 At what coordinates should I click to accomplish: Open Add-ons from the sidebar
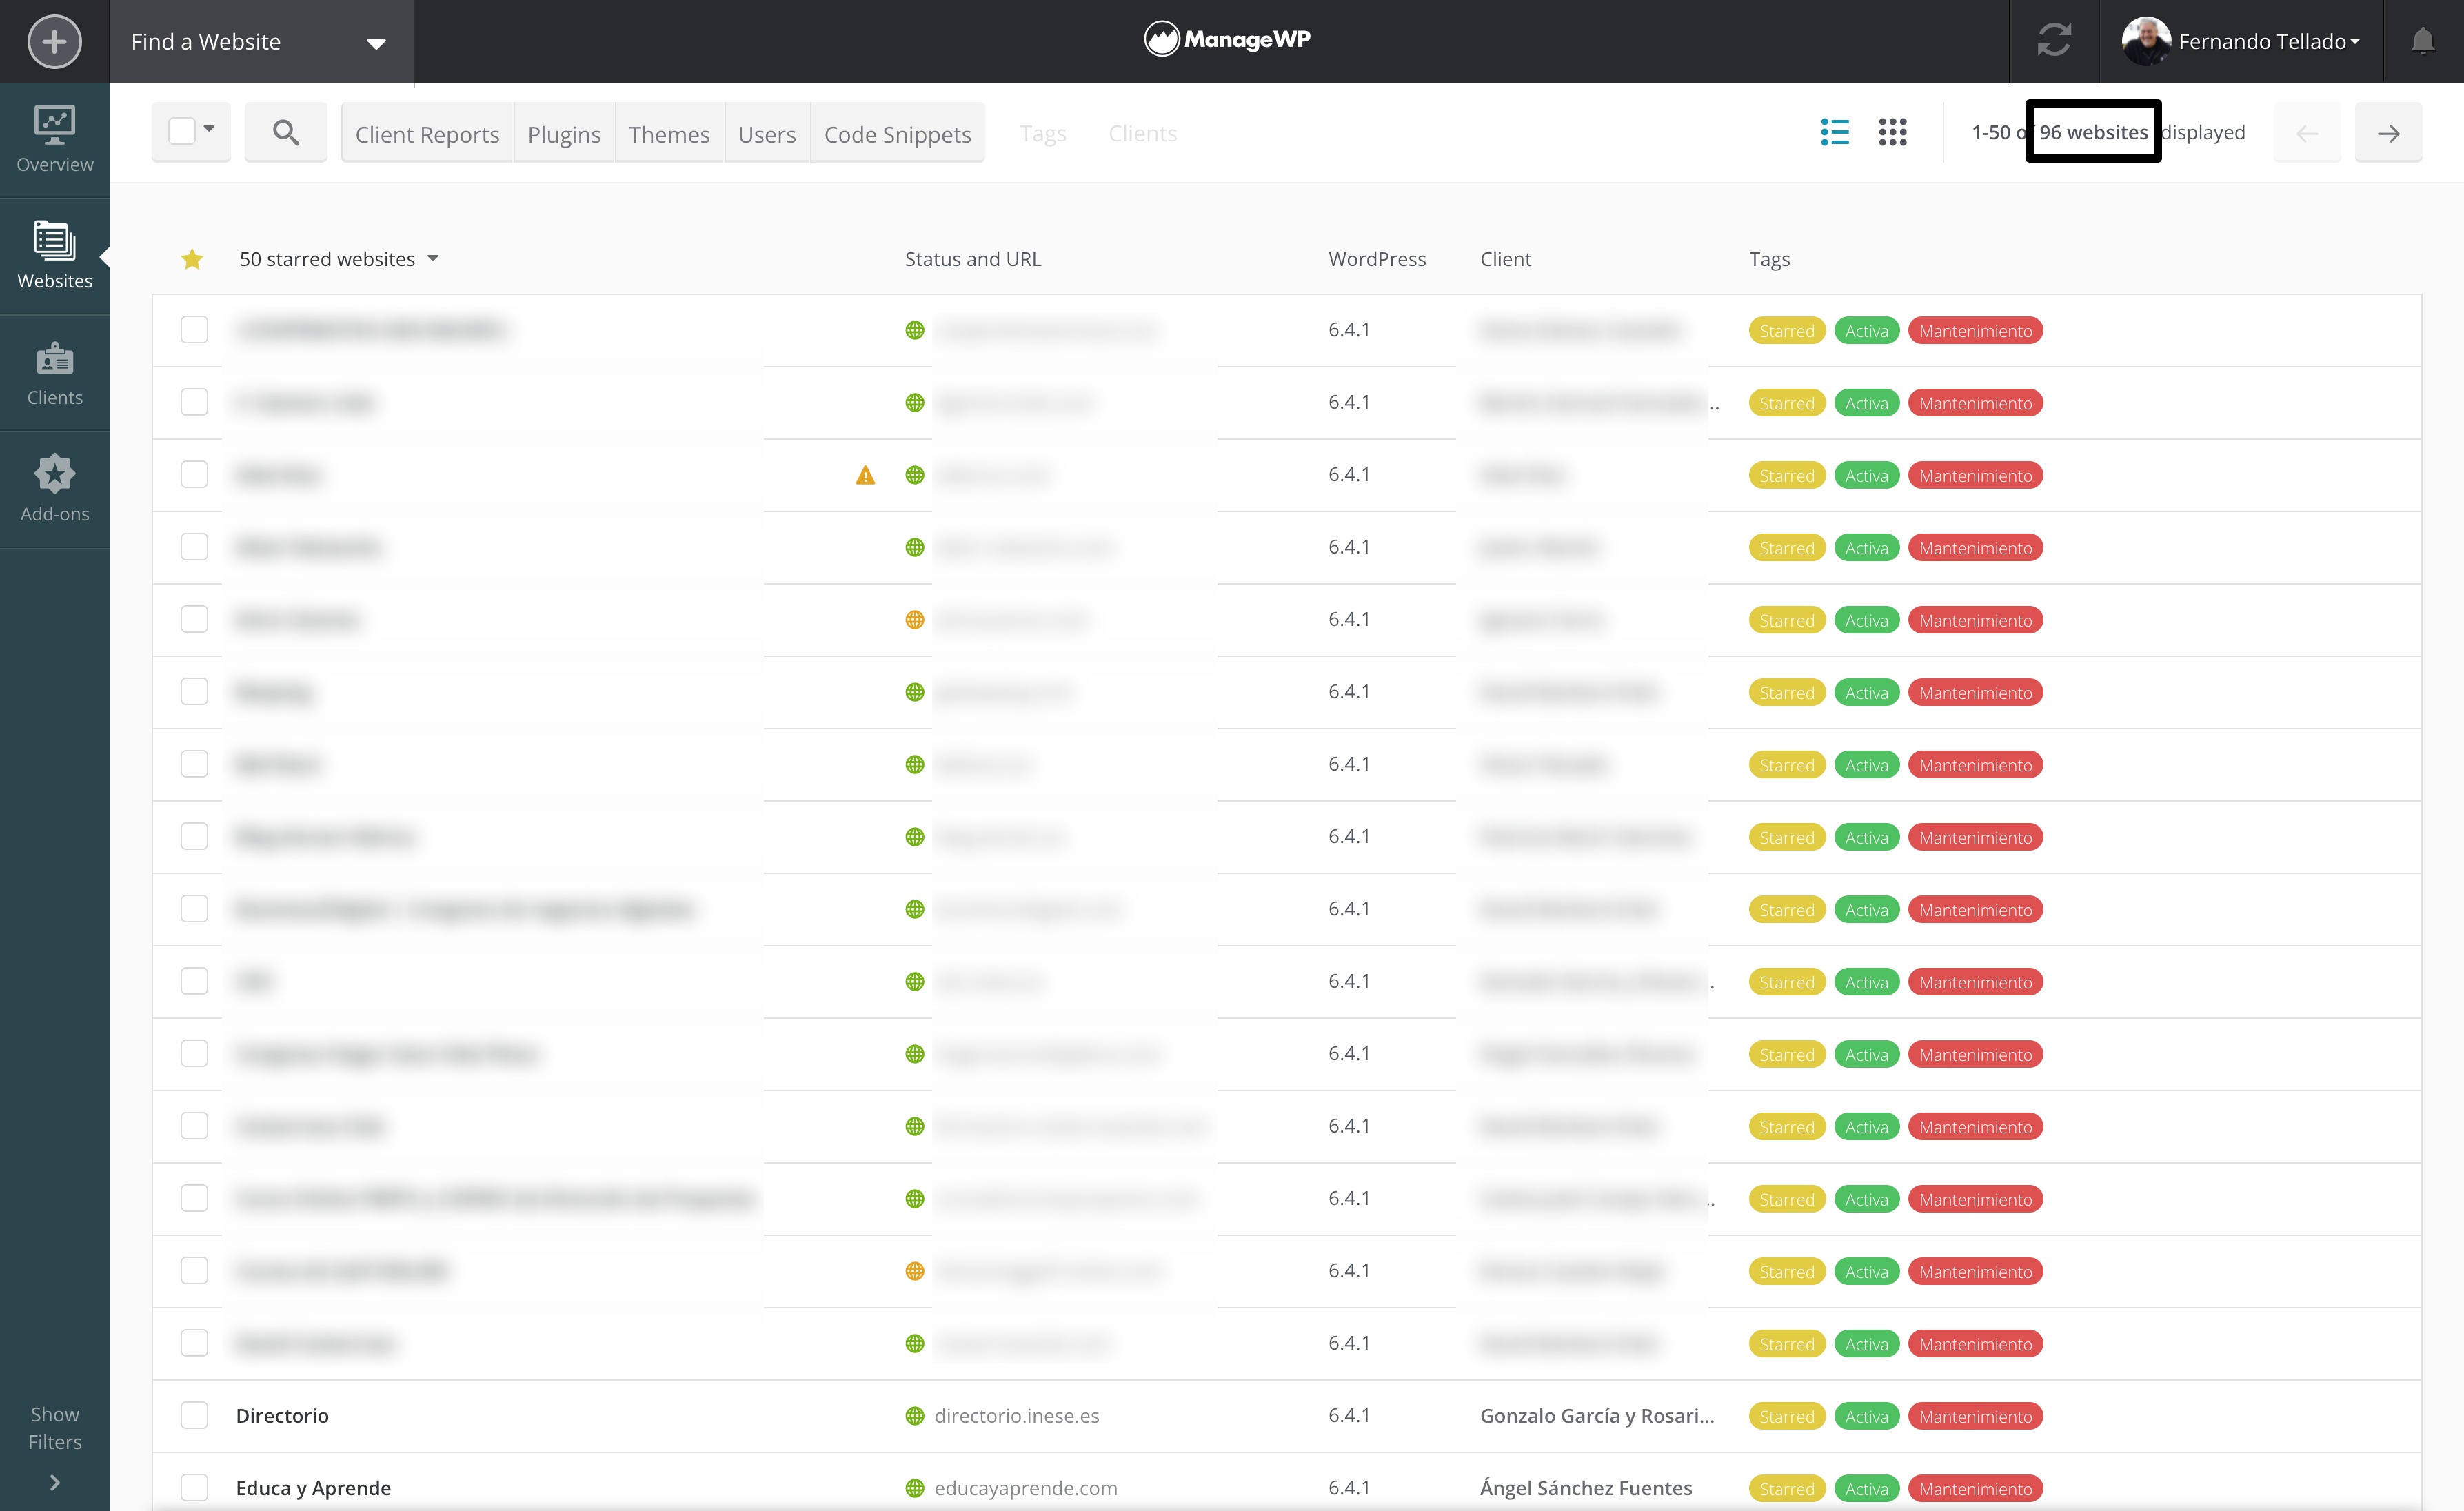coord(54,489)
